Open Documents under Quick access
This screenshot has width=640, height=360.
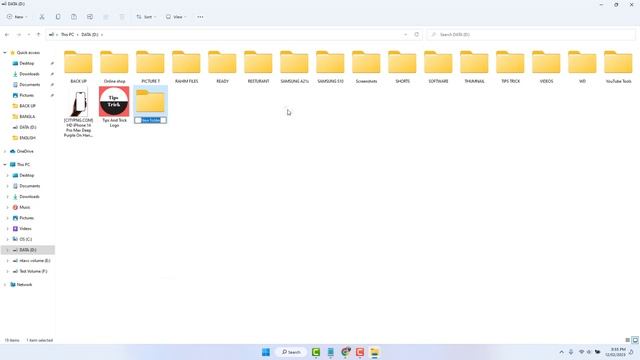pos(29,84)
